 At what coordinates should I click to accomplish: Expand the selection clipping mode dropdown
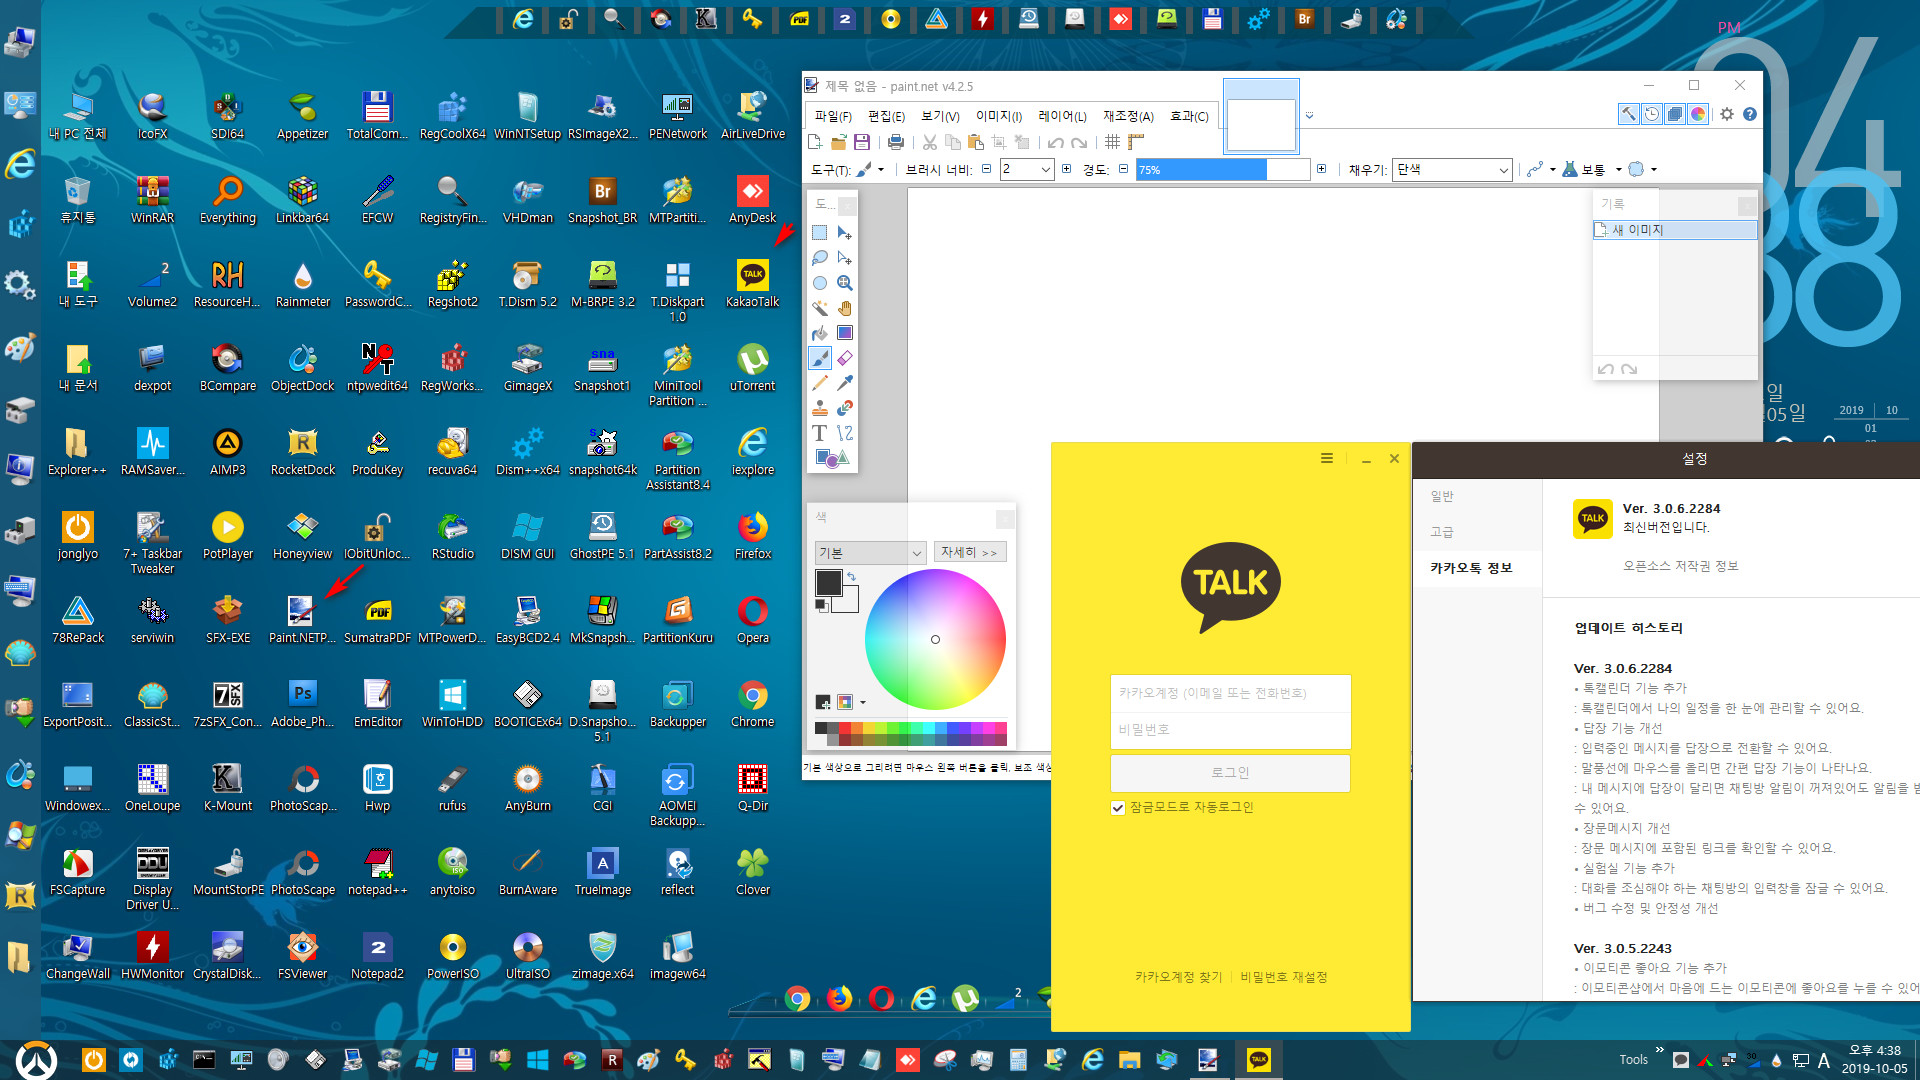1654,170
